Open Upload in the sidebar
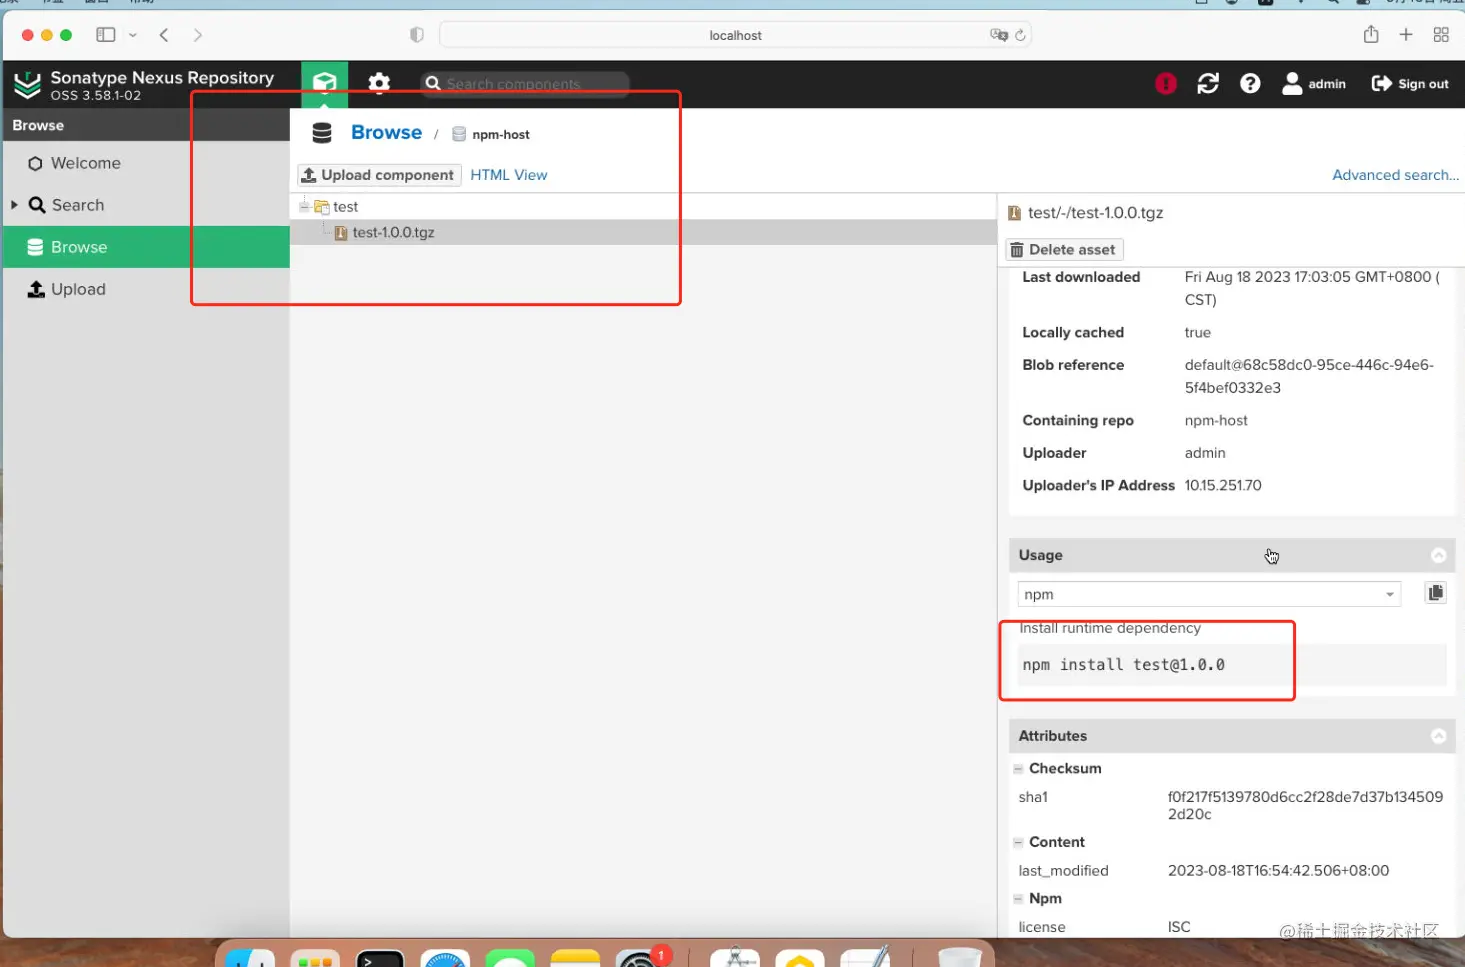This screenshot has width=1465, height=967. click(x=146, y=289)
